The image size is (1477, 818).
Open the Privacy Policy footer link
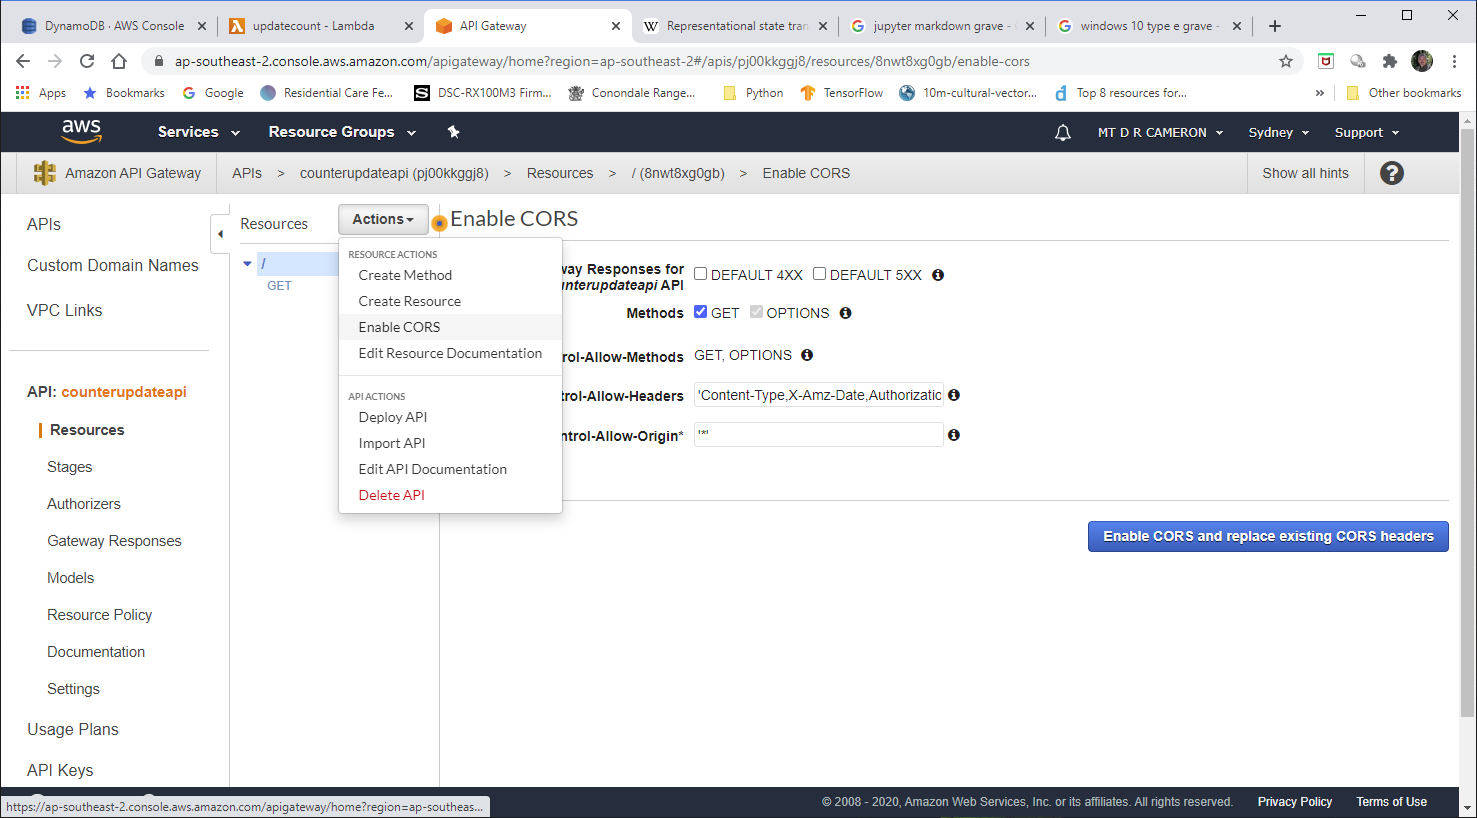click(x=1295, y=802)
